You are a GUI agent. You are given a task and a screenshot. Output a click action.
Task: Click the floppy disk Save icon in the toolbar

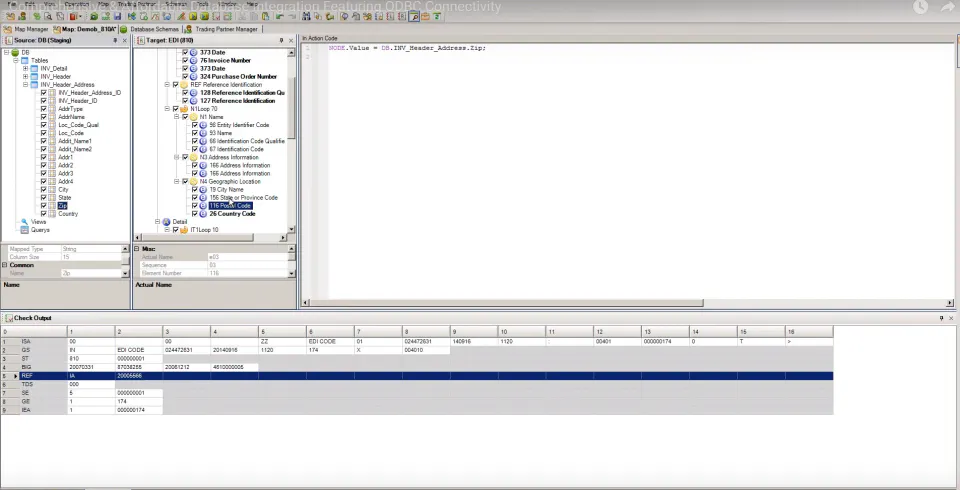pyautogui.click(x=117, y=17)
